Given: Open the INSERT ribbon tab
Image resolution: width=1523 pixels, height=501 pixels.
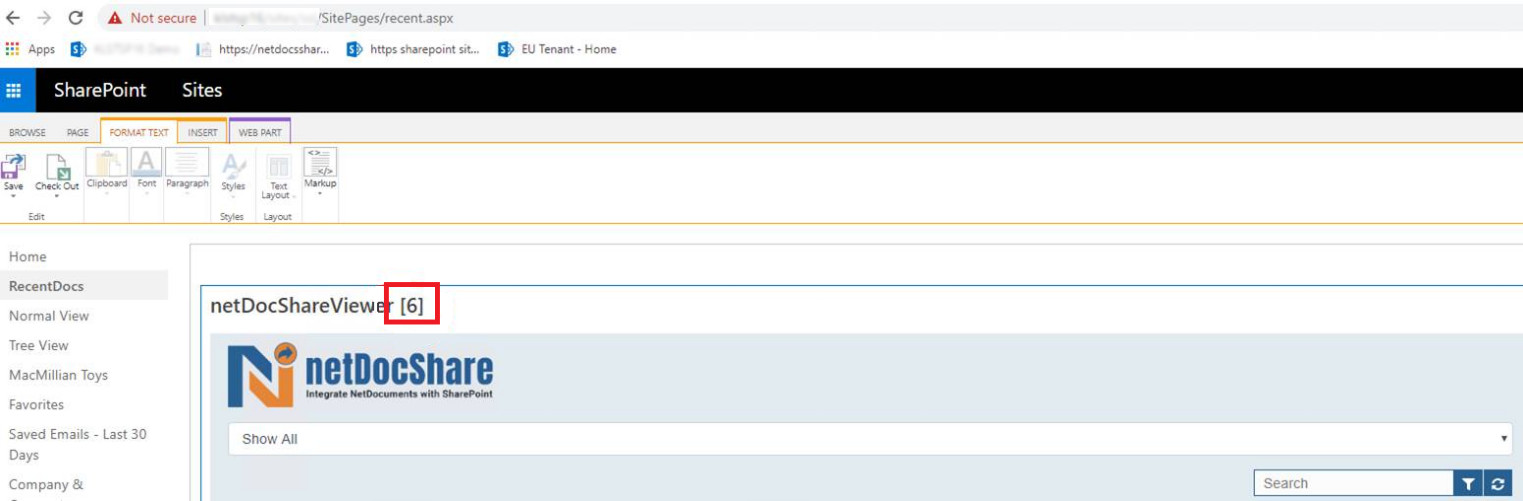Looking at the screenshot, I should 203,132.
